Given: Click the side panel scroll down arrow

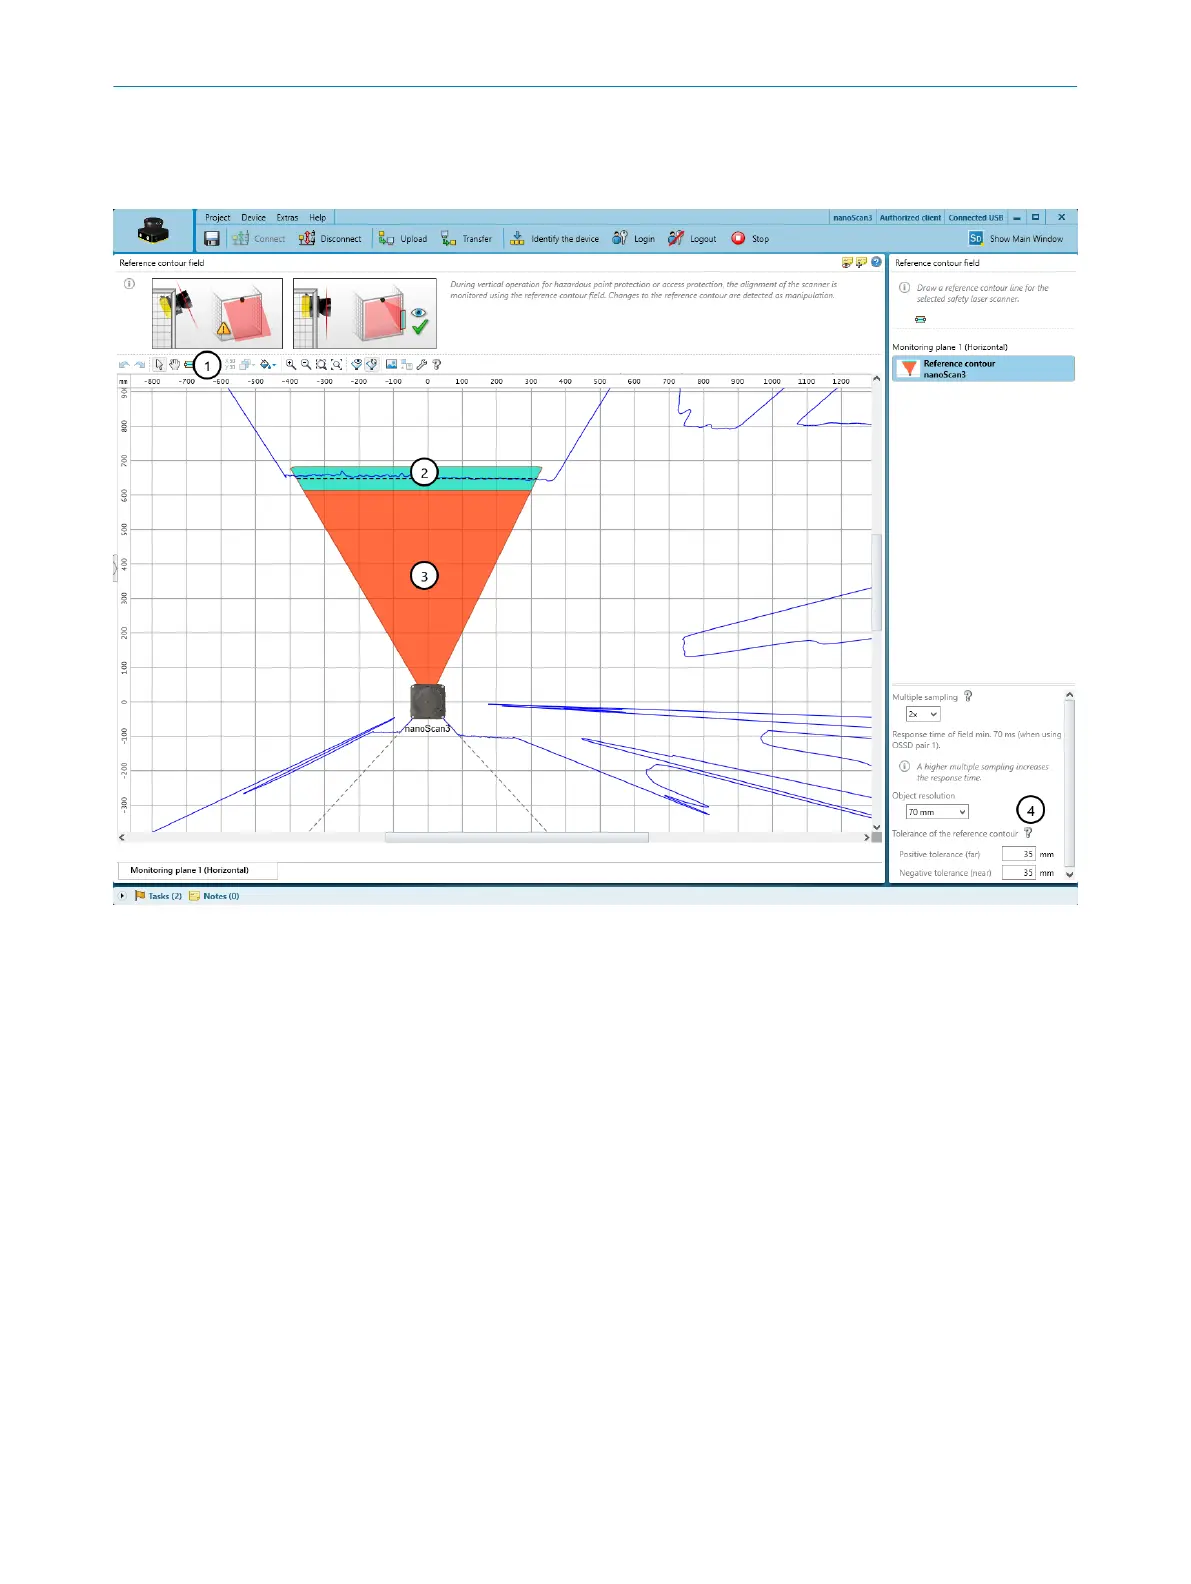Looking at the screenshot, I should 1069,875.
